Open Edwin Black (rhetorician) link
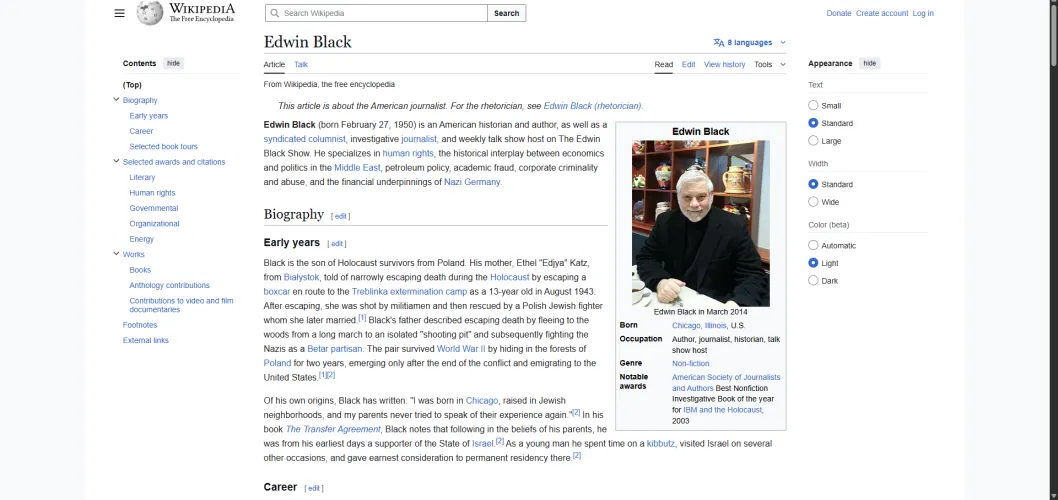Image resolution: width=1058 pixels, height=500 pixels. click(x=592, y=106)
